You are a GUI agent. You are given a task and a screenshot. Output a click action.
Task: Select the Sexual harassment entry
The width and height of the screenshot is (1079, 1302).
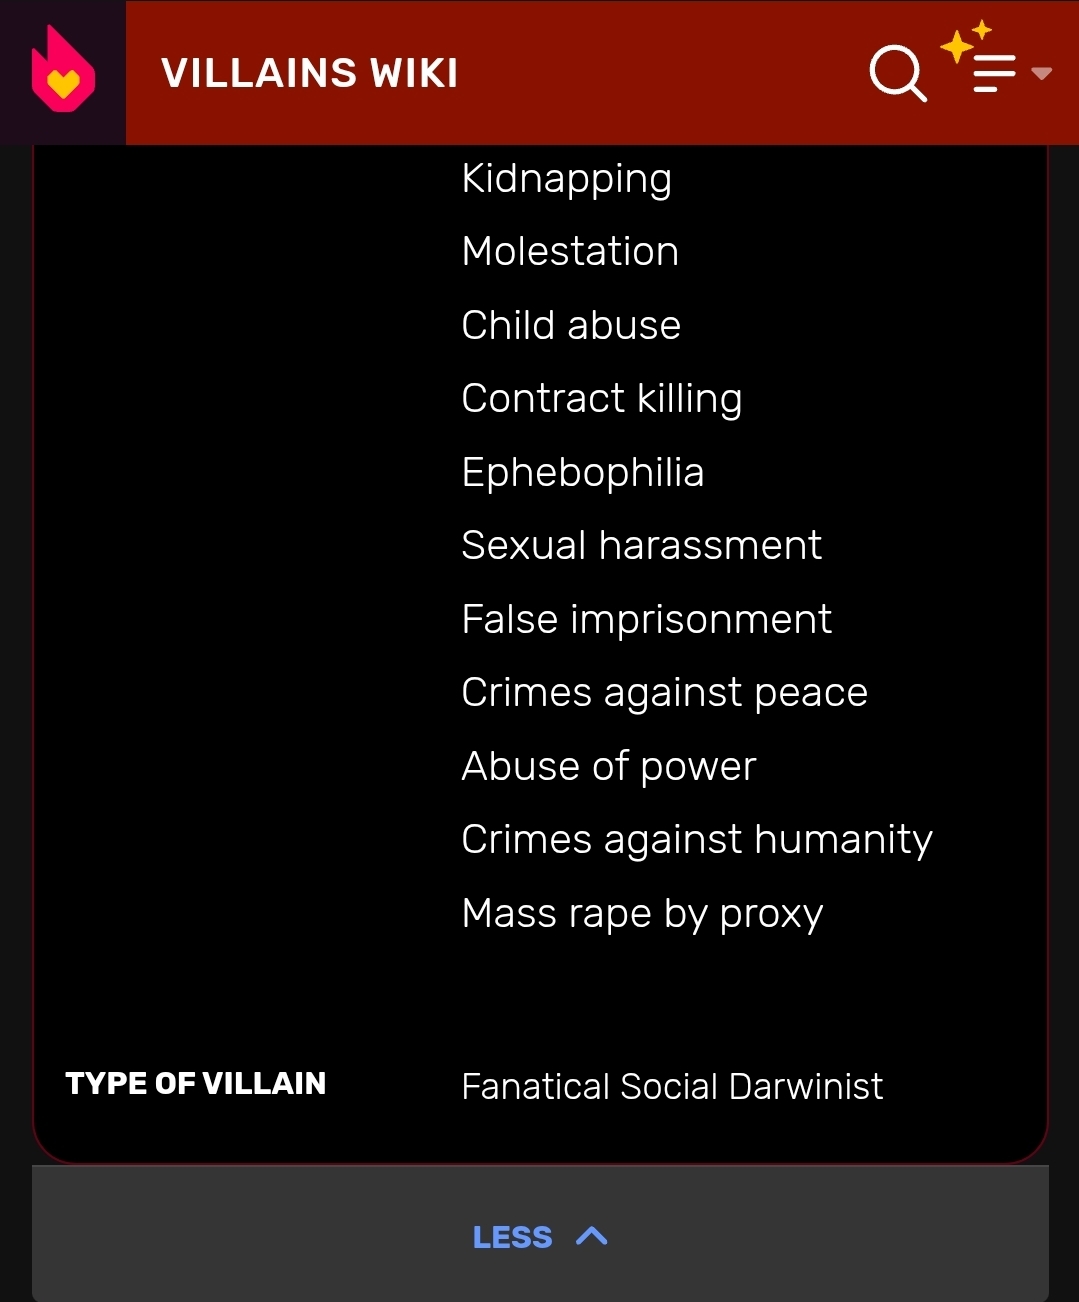tap(641, 546)
